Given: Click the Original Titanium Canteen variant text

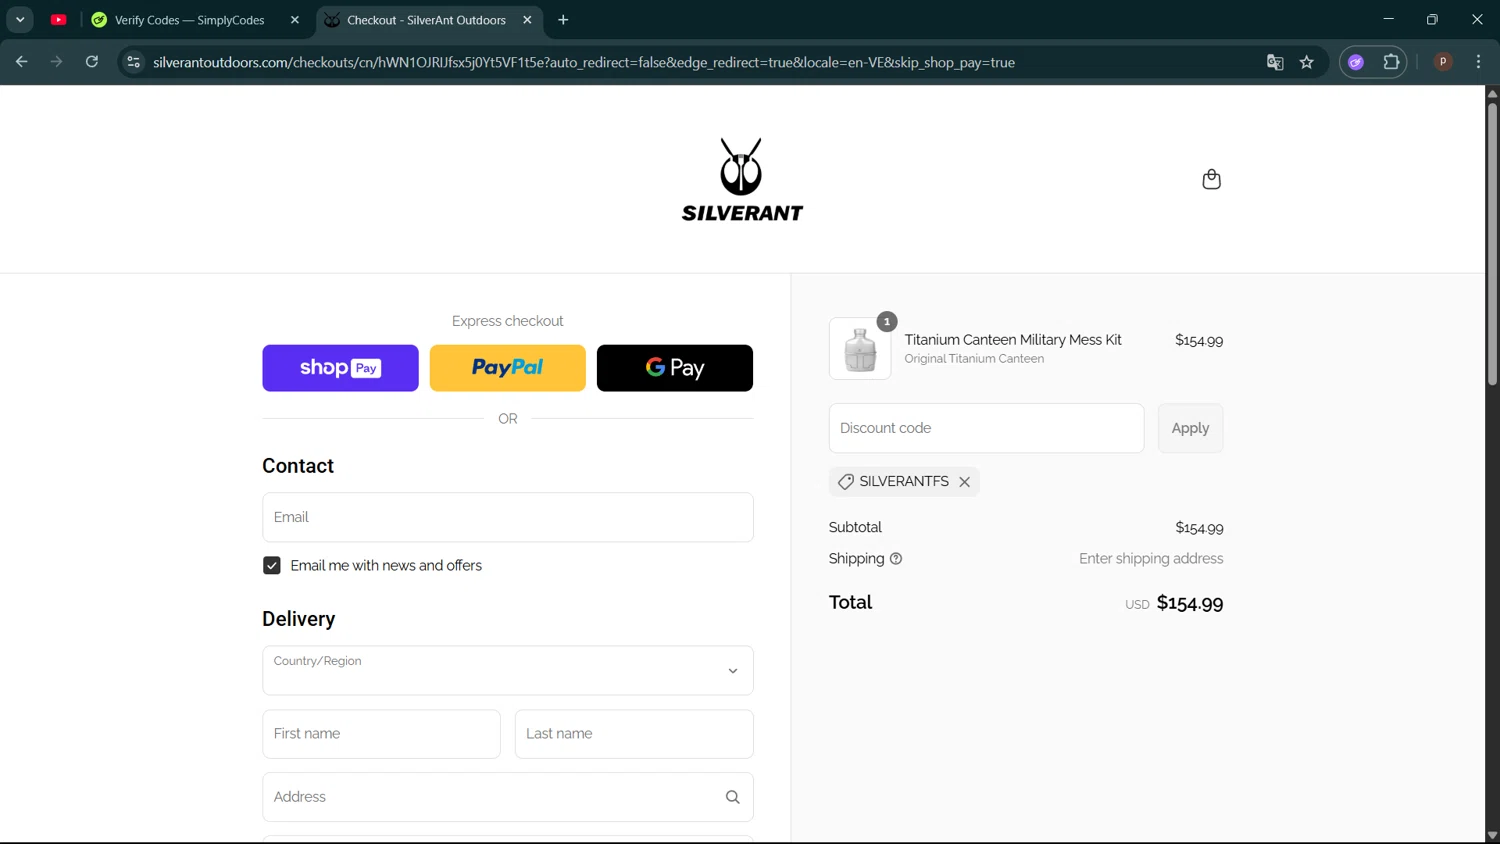Looking at the screenshot, I should coord(974,359).
